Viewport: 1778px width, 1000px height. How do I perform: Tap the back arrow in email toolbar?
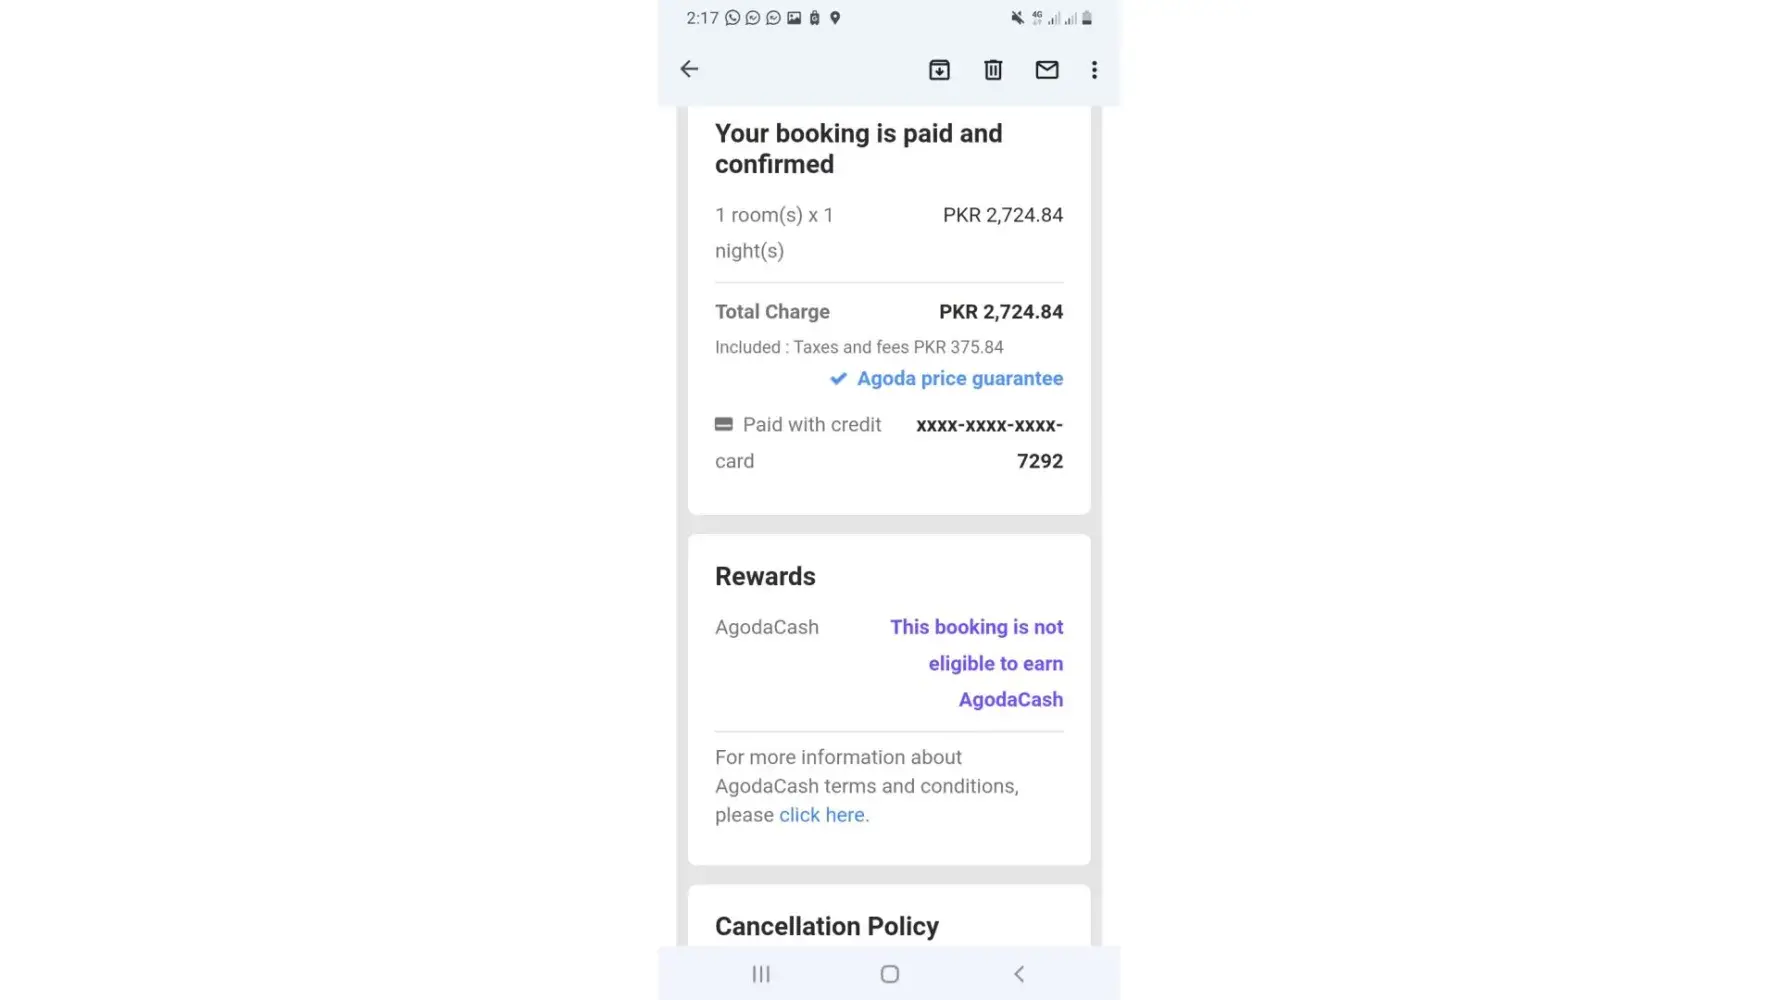click(x=689, y=69)
